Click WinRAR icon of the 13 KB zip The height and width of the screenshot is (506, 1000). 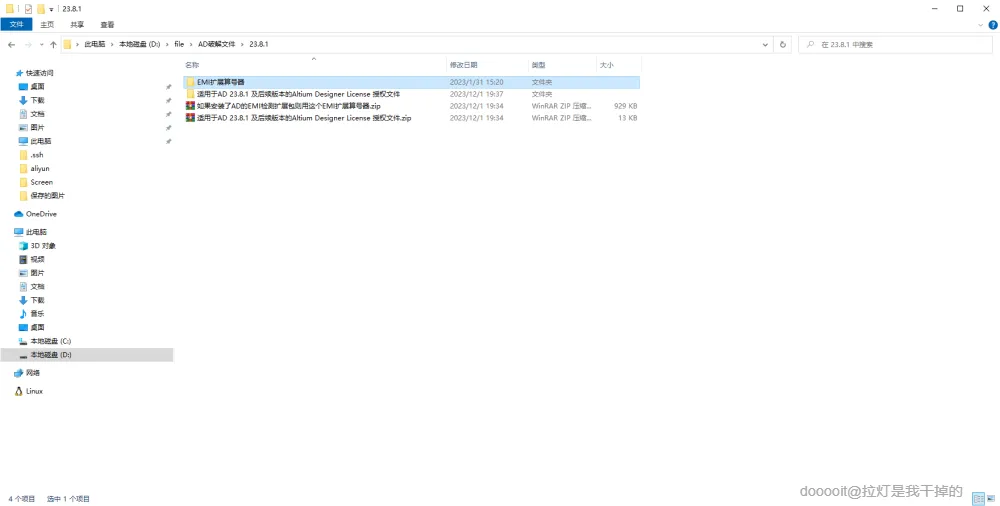click(190, 118)
